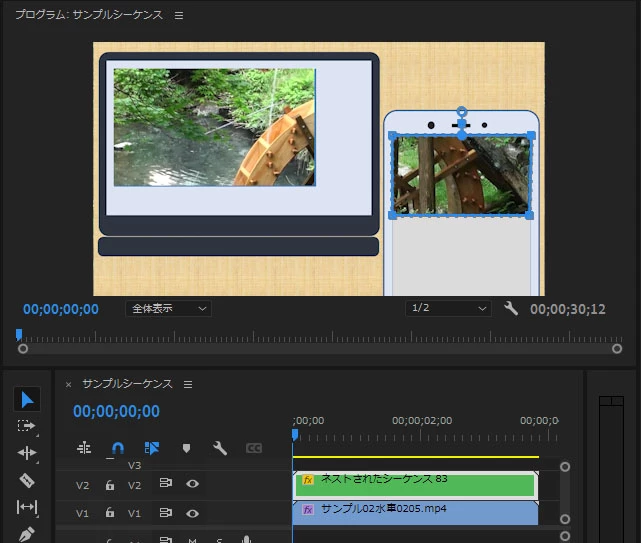Toggle sync lock on V2 track

[166, 483]
